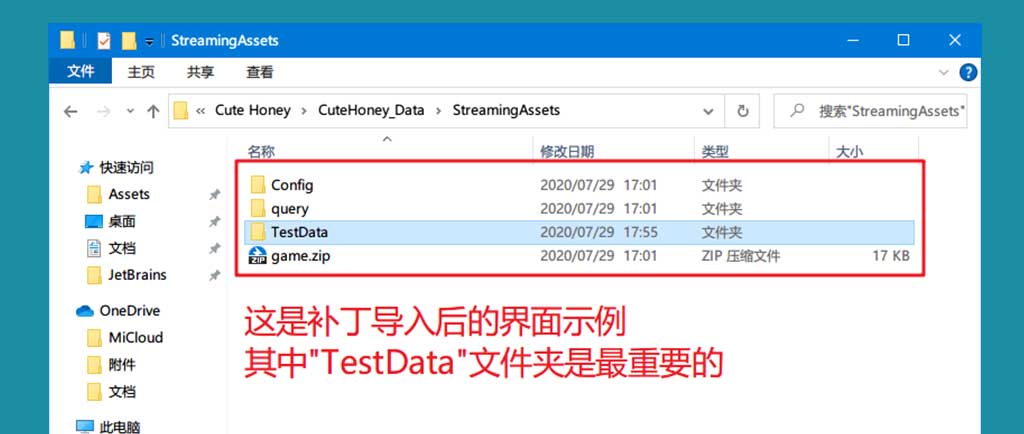Click the Forward navigation arrow
Image resolution: width=1024 pixels, height=434 pixels.
click(x=103, y=112)
